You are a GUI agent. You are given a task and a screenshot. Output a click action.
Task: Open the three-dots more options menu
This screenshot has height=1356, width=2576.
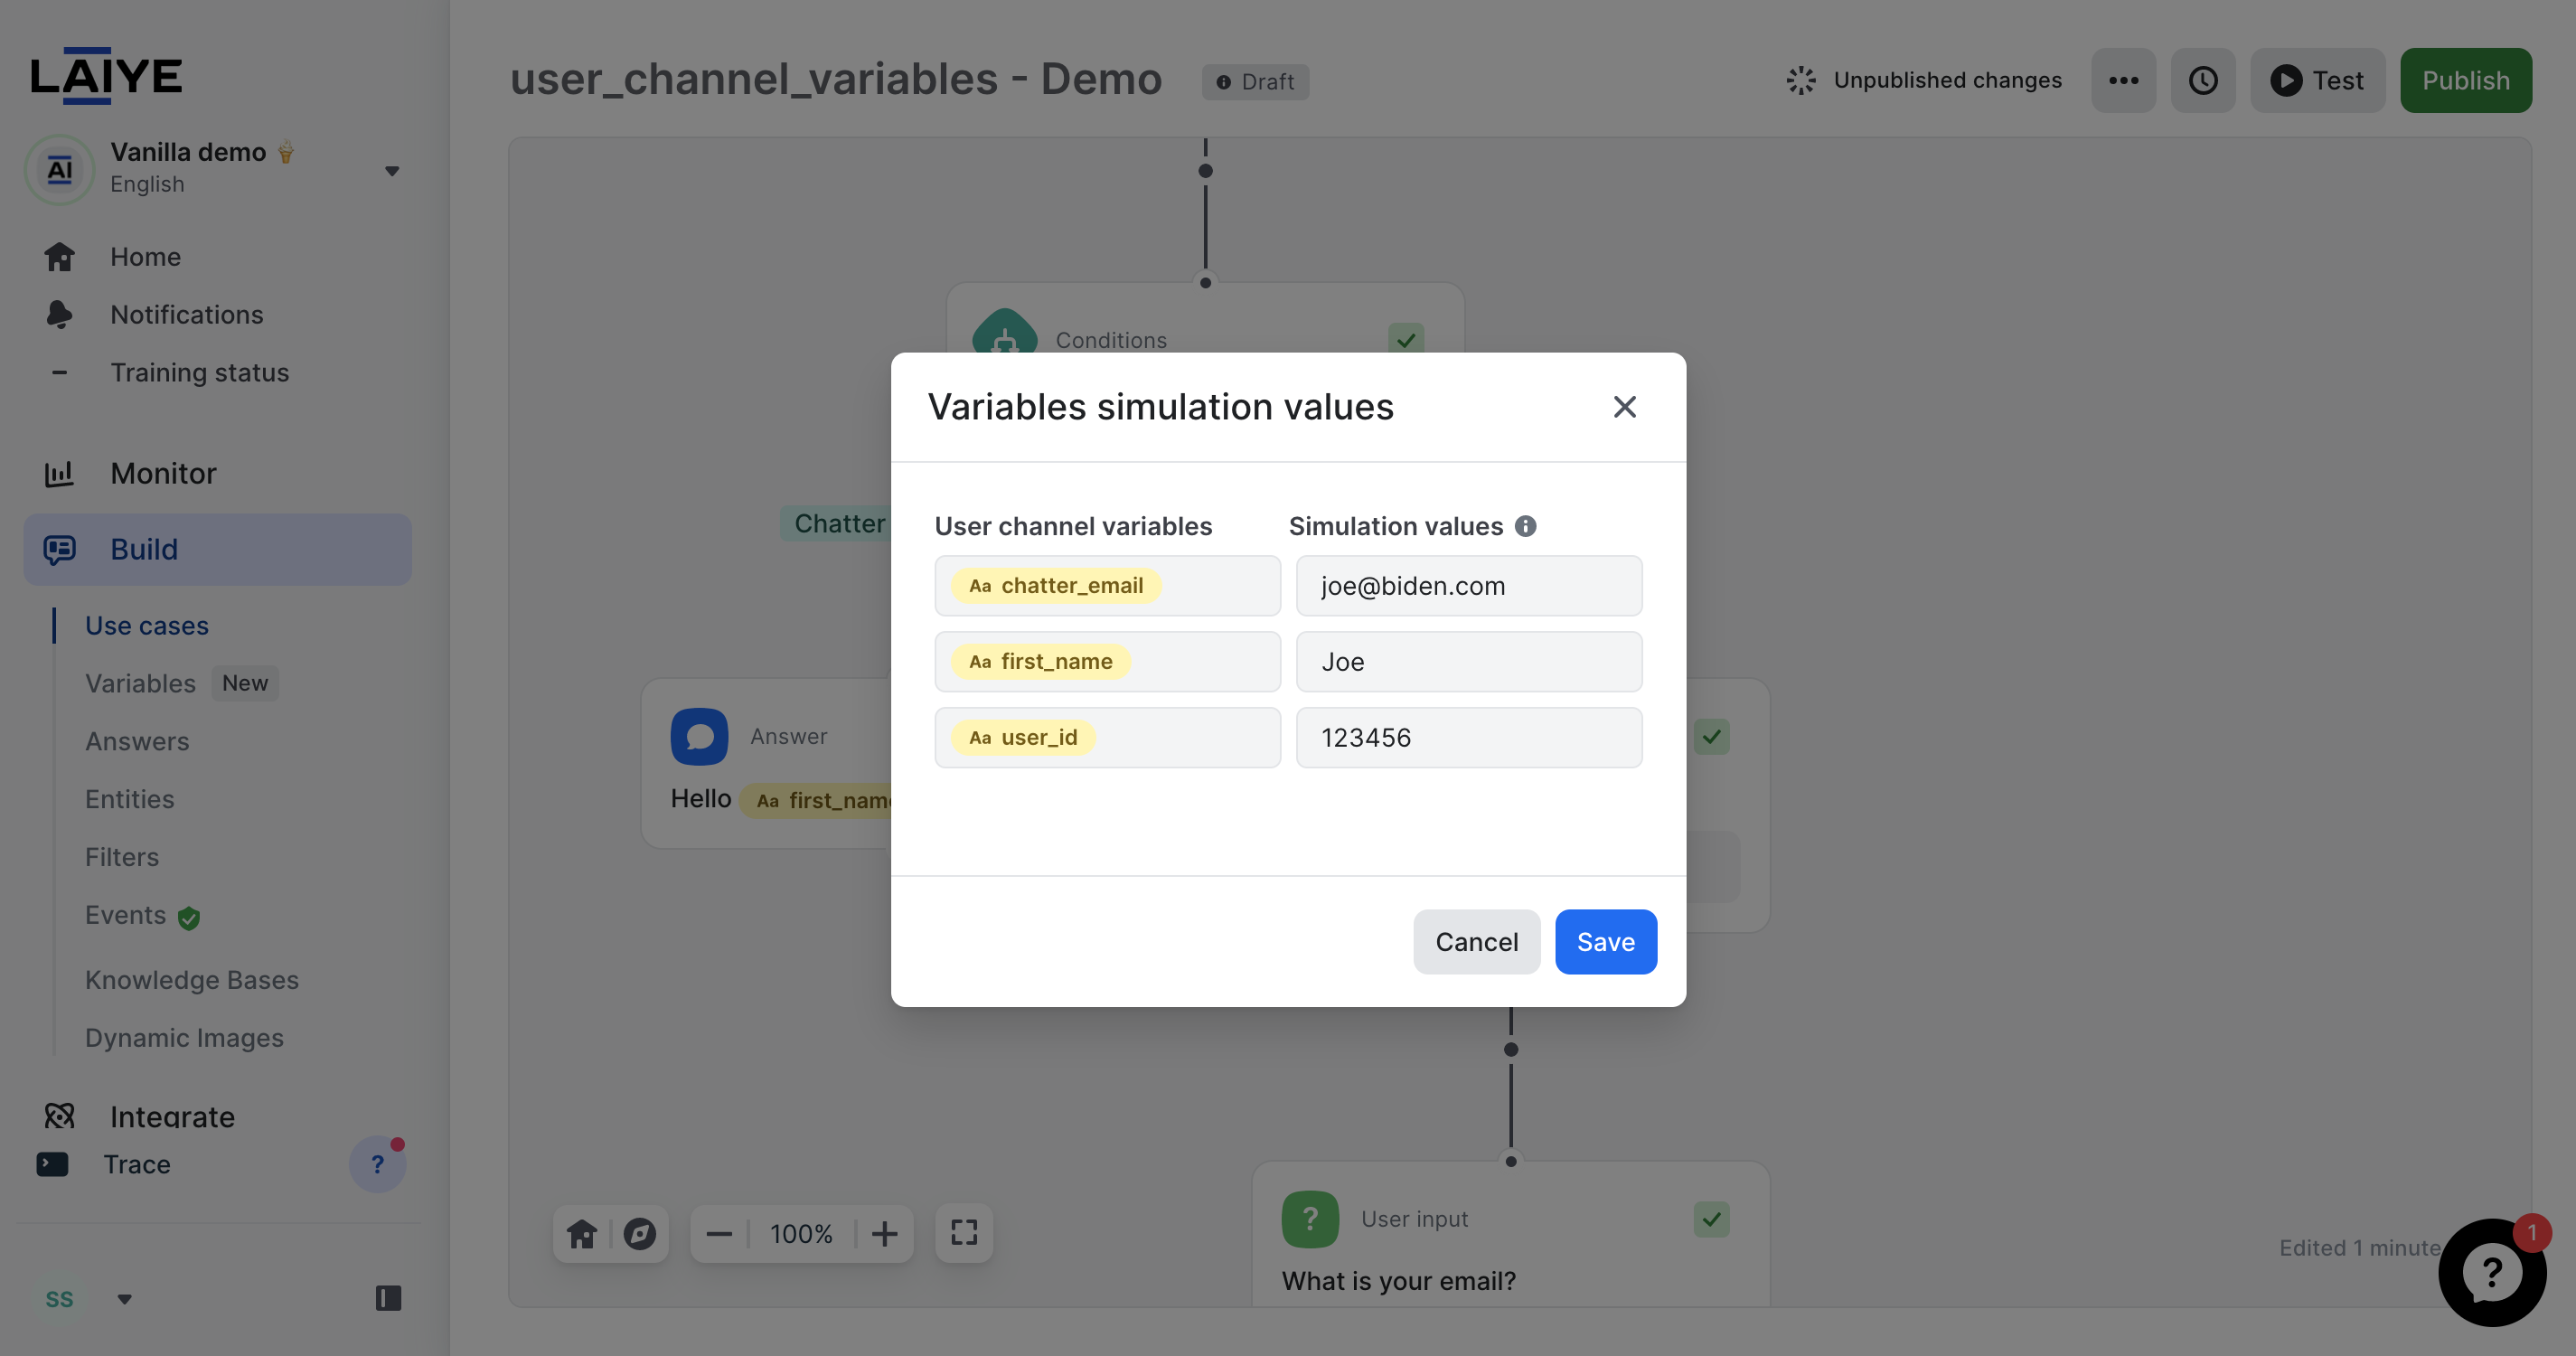coord(2123,80)
